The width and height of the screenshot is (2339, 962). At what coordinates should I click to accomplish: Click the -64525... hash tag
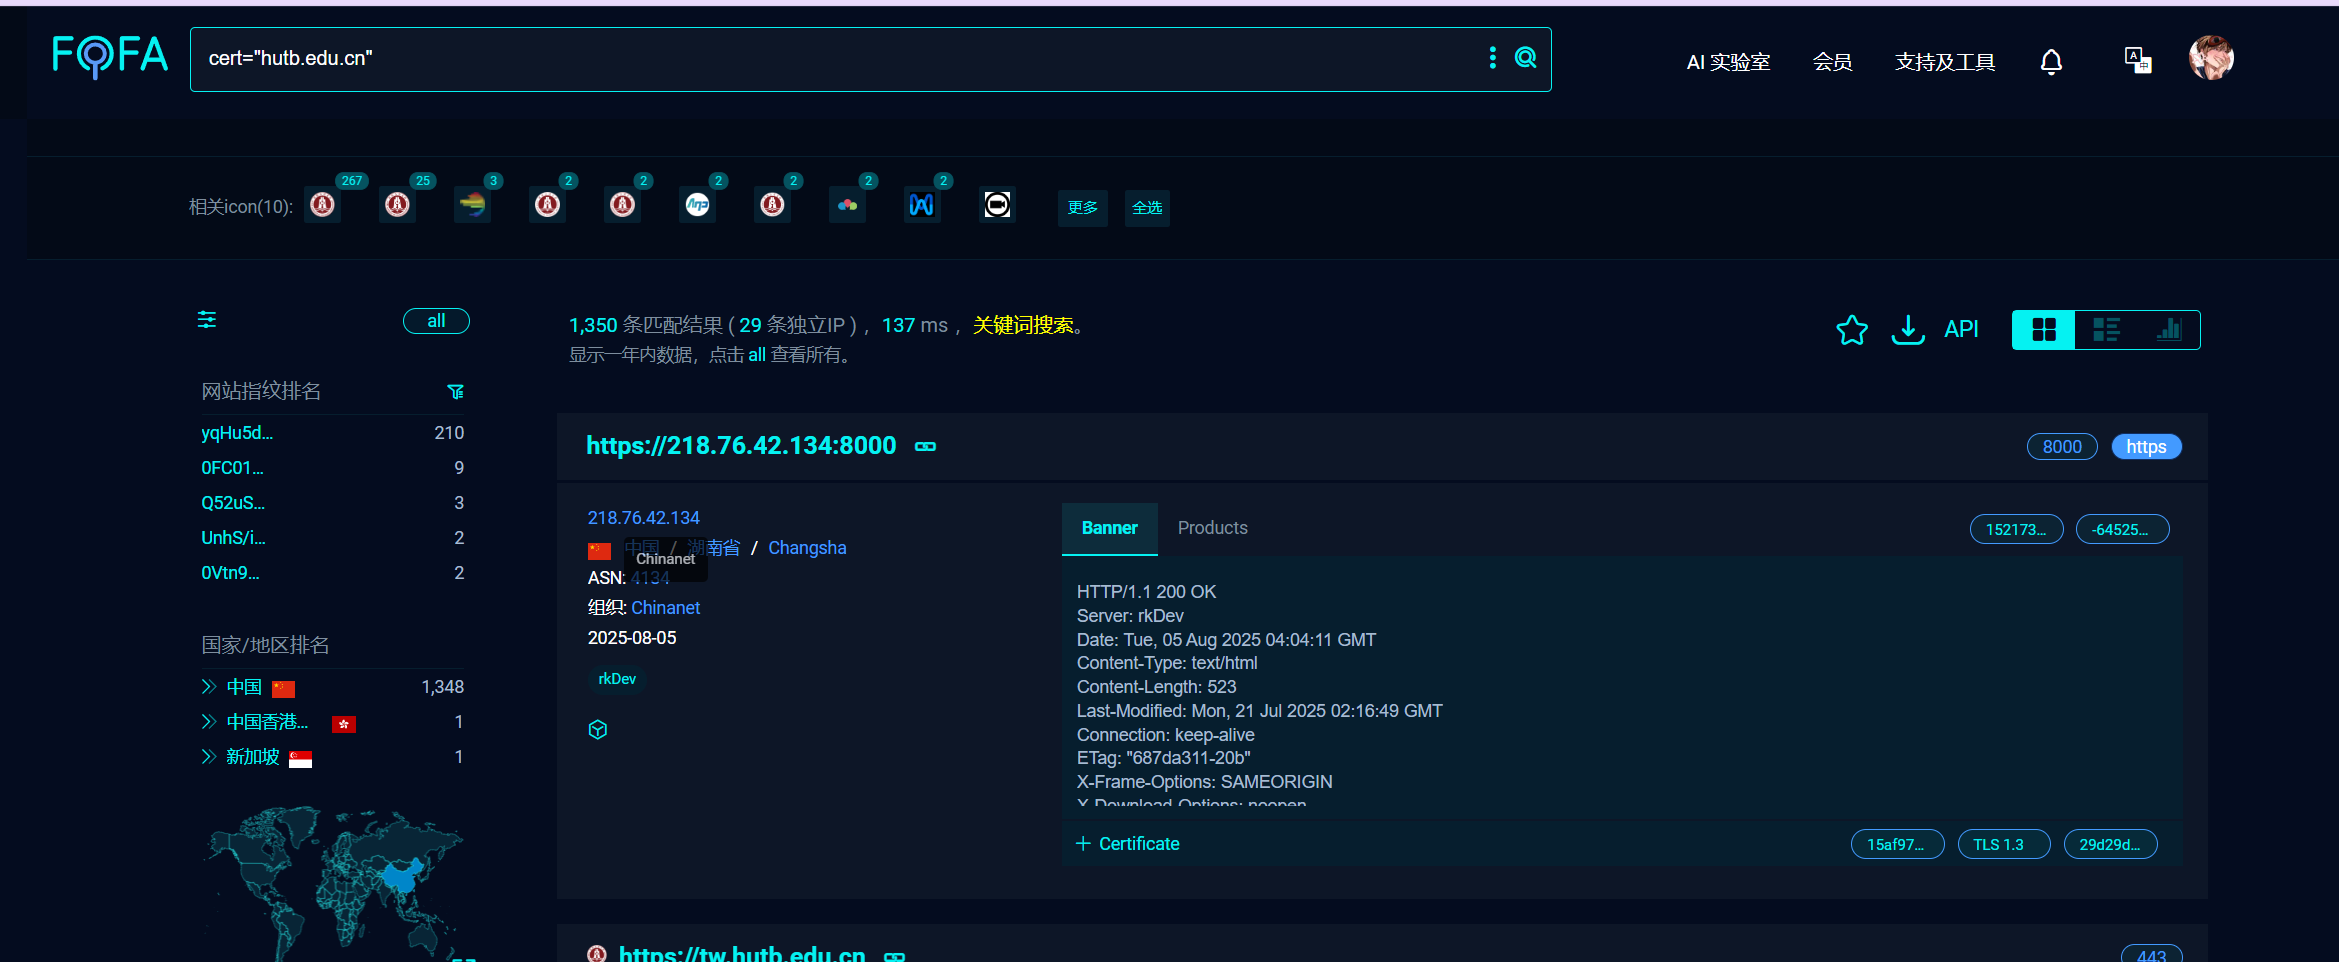[2122, 530]
